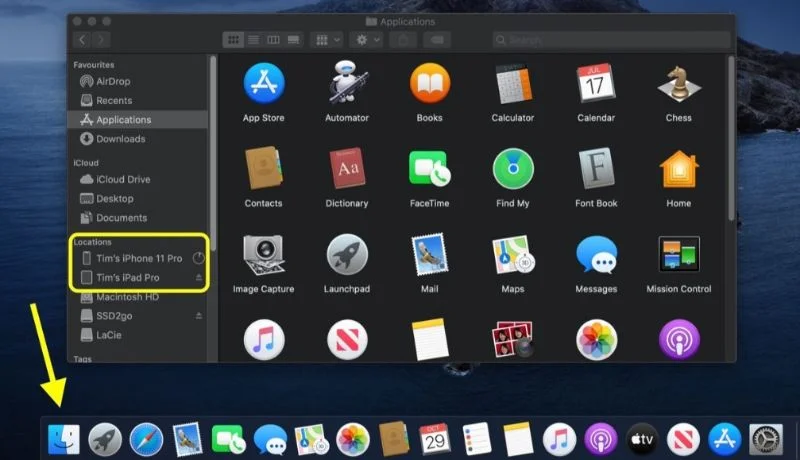Open the Dictionary app icon
The image size is (800, 460).
(347, 168)
